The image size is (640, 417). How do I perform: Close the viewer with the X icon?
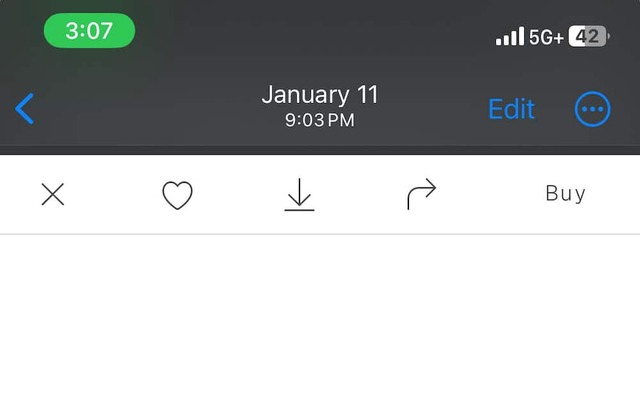point(53,194)
